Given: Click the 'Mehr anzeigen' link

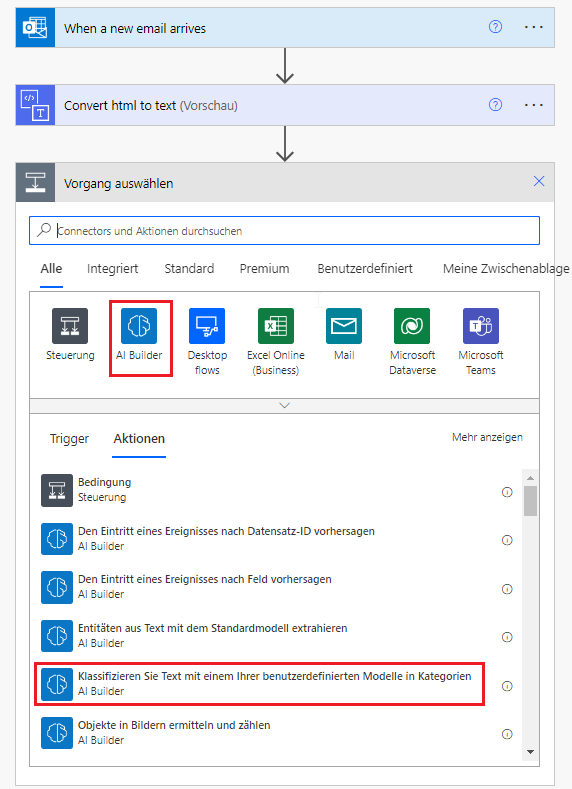Looking at the screenshot, I should [487, 437].
